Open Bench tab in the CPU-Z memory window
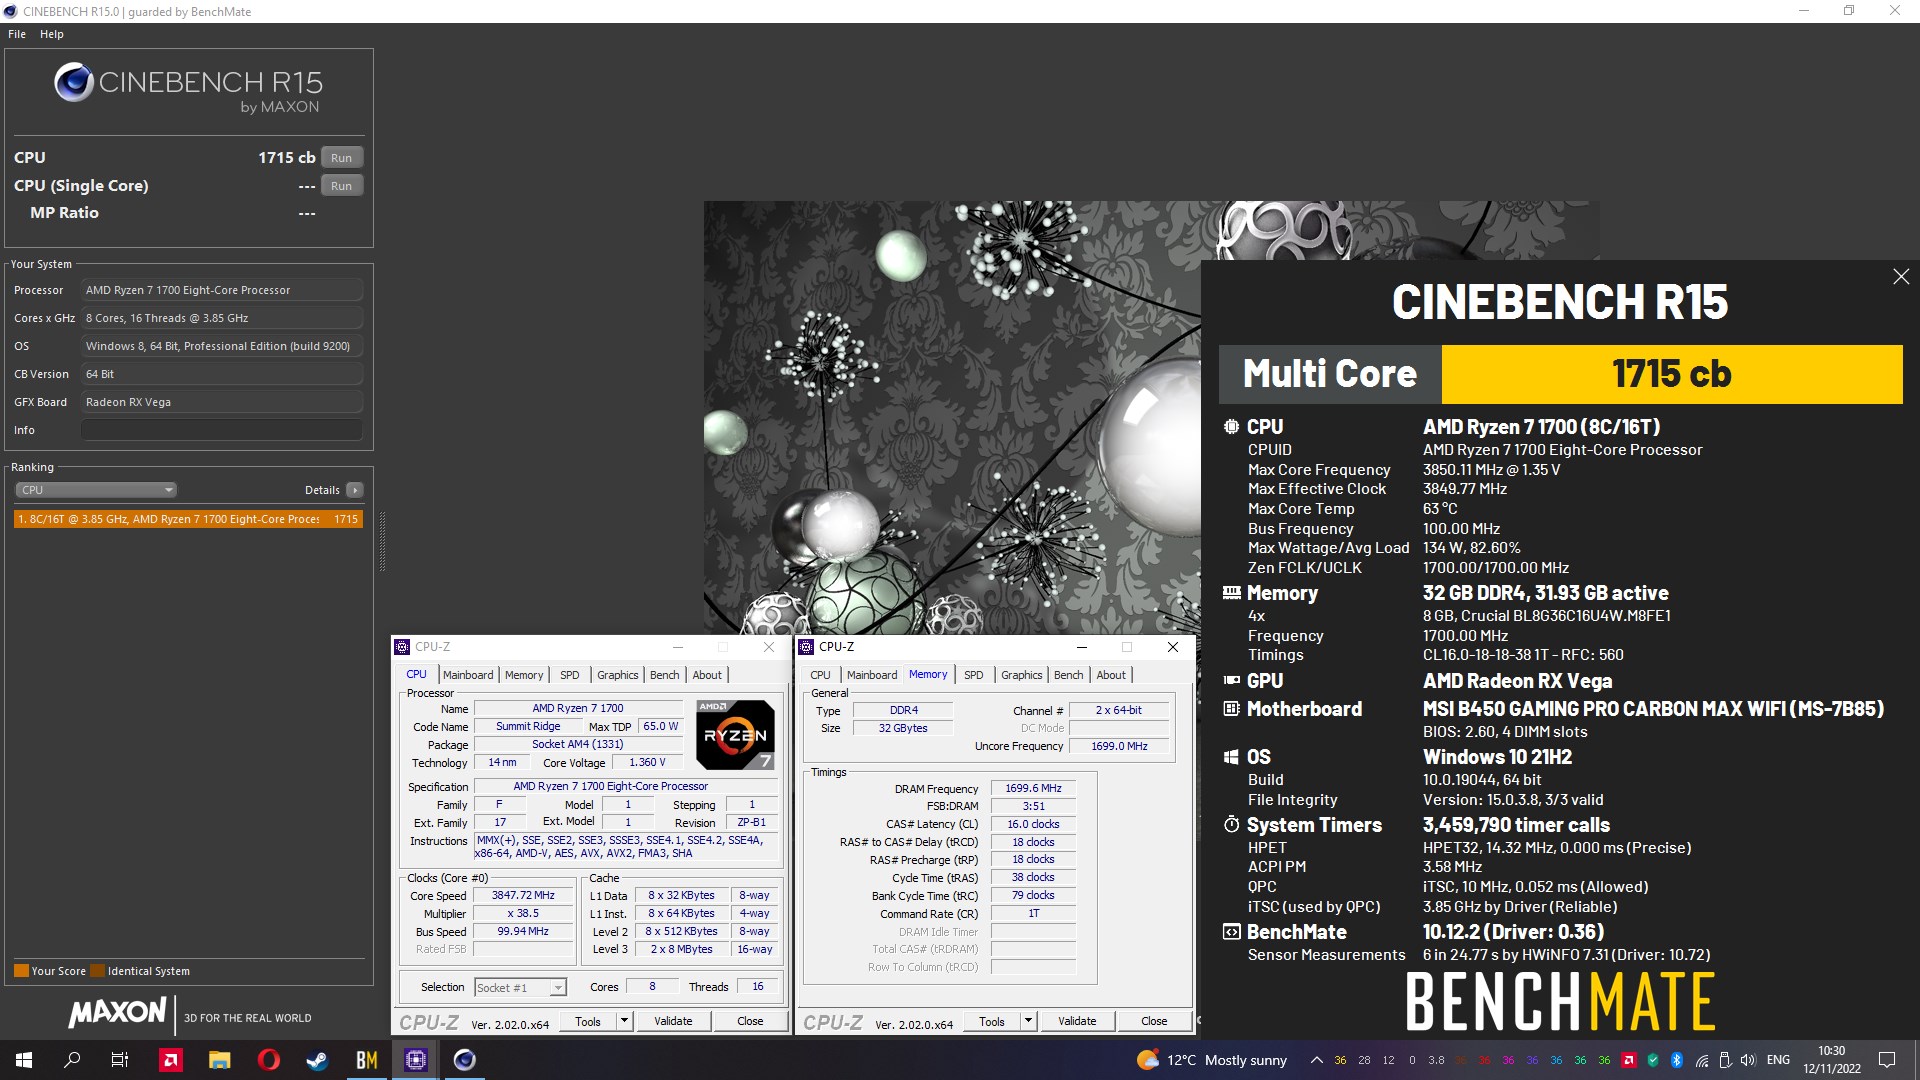Screen dimensions: 1920x1080 [1068, 675]
